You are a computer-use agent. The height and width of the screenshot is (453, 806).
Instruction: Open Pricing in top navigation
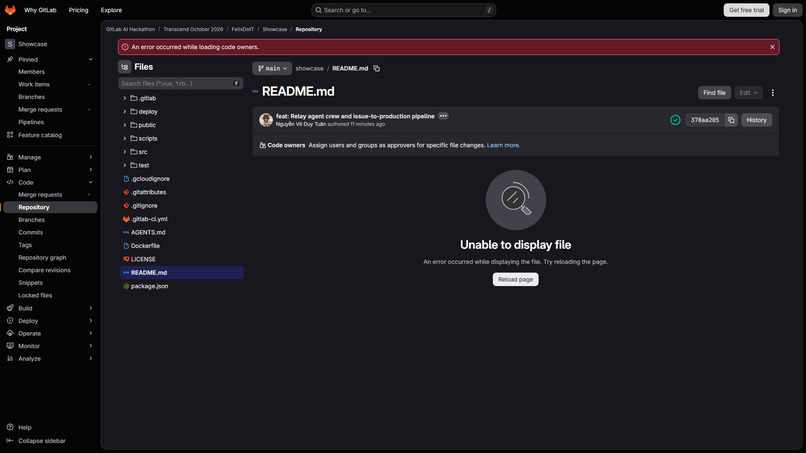(79, 10)
